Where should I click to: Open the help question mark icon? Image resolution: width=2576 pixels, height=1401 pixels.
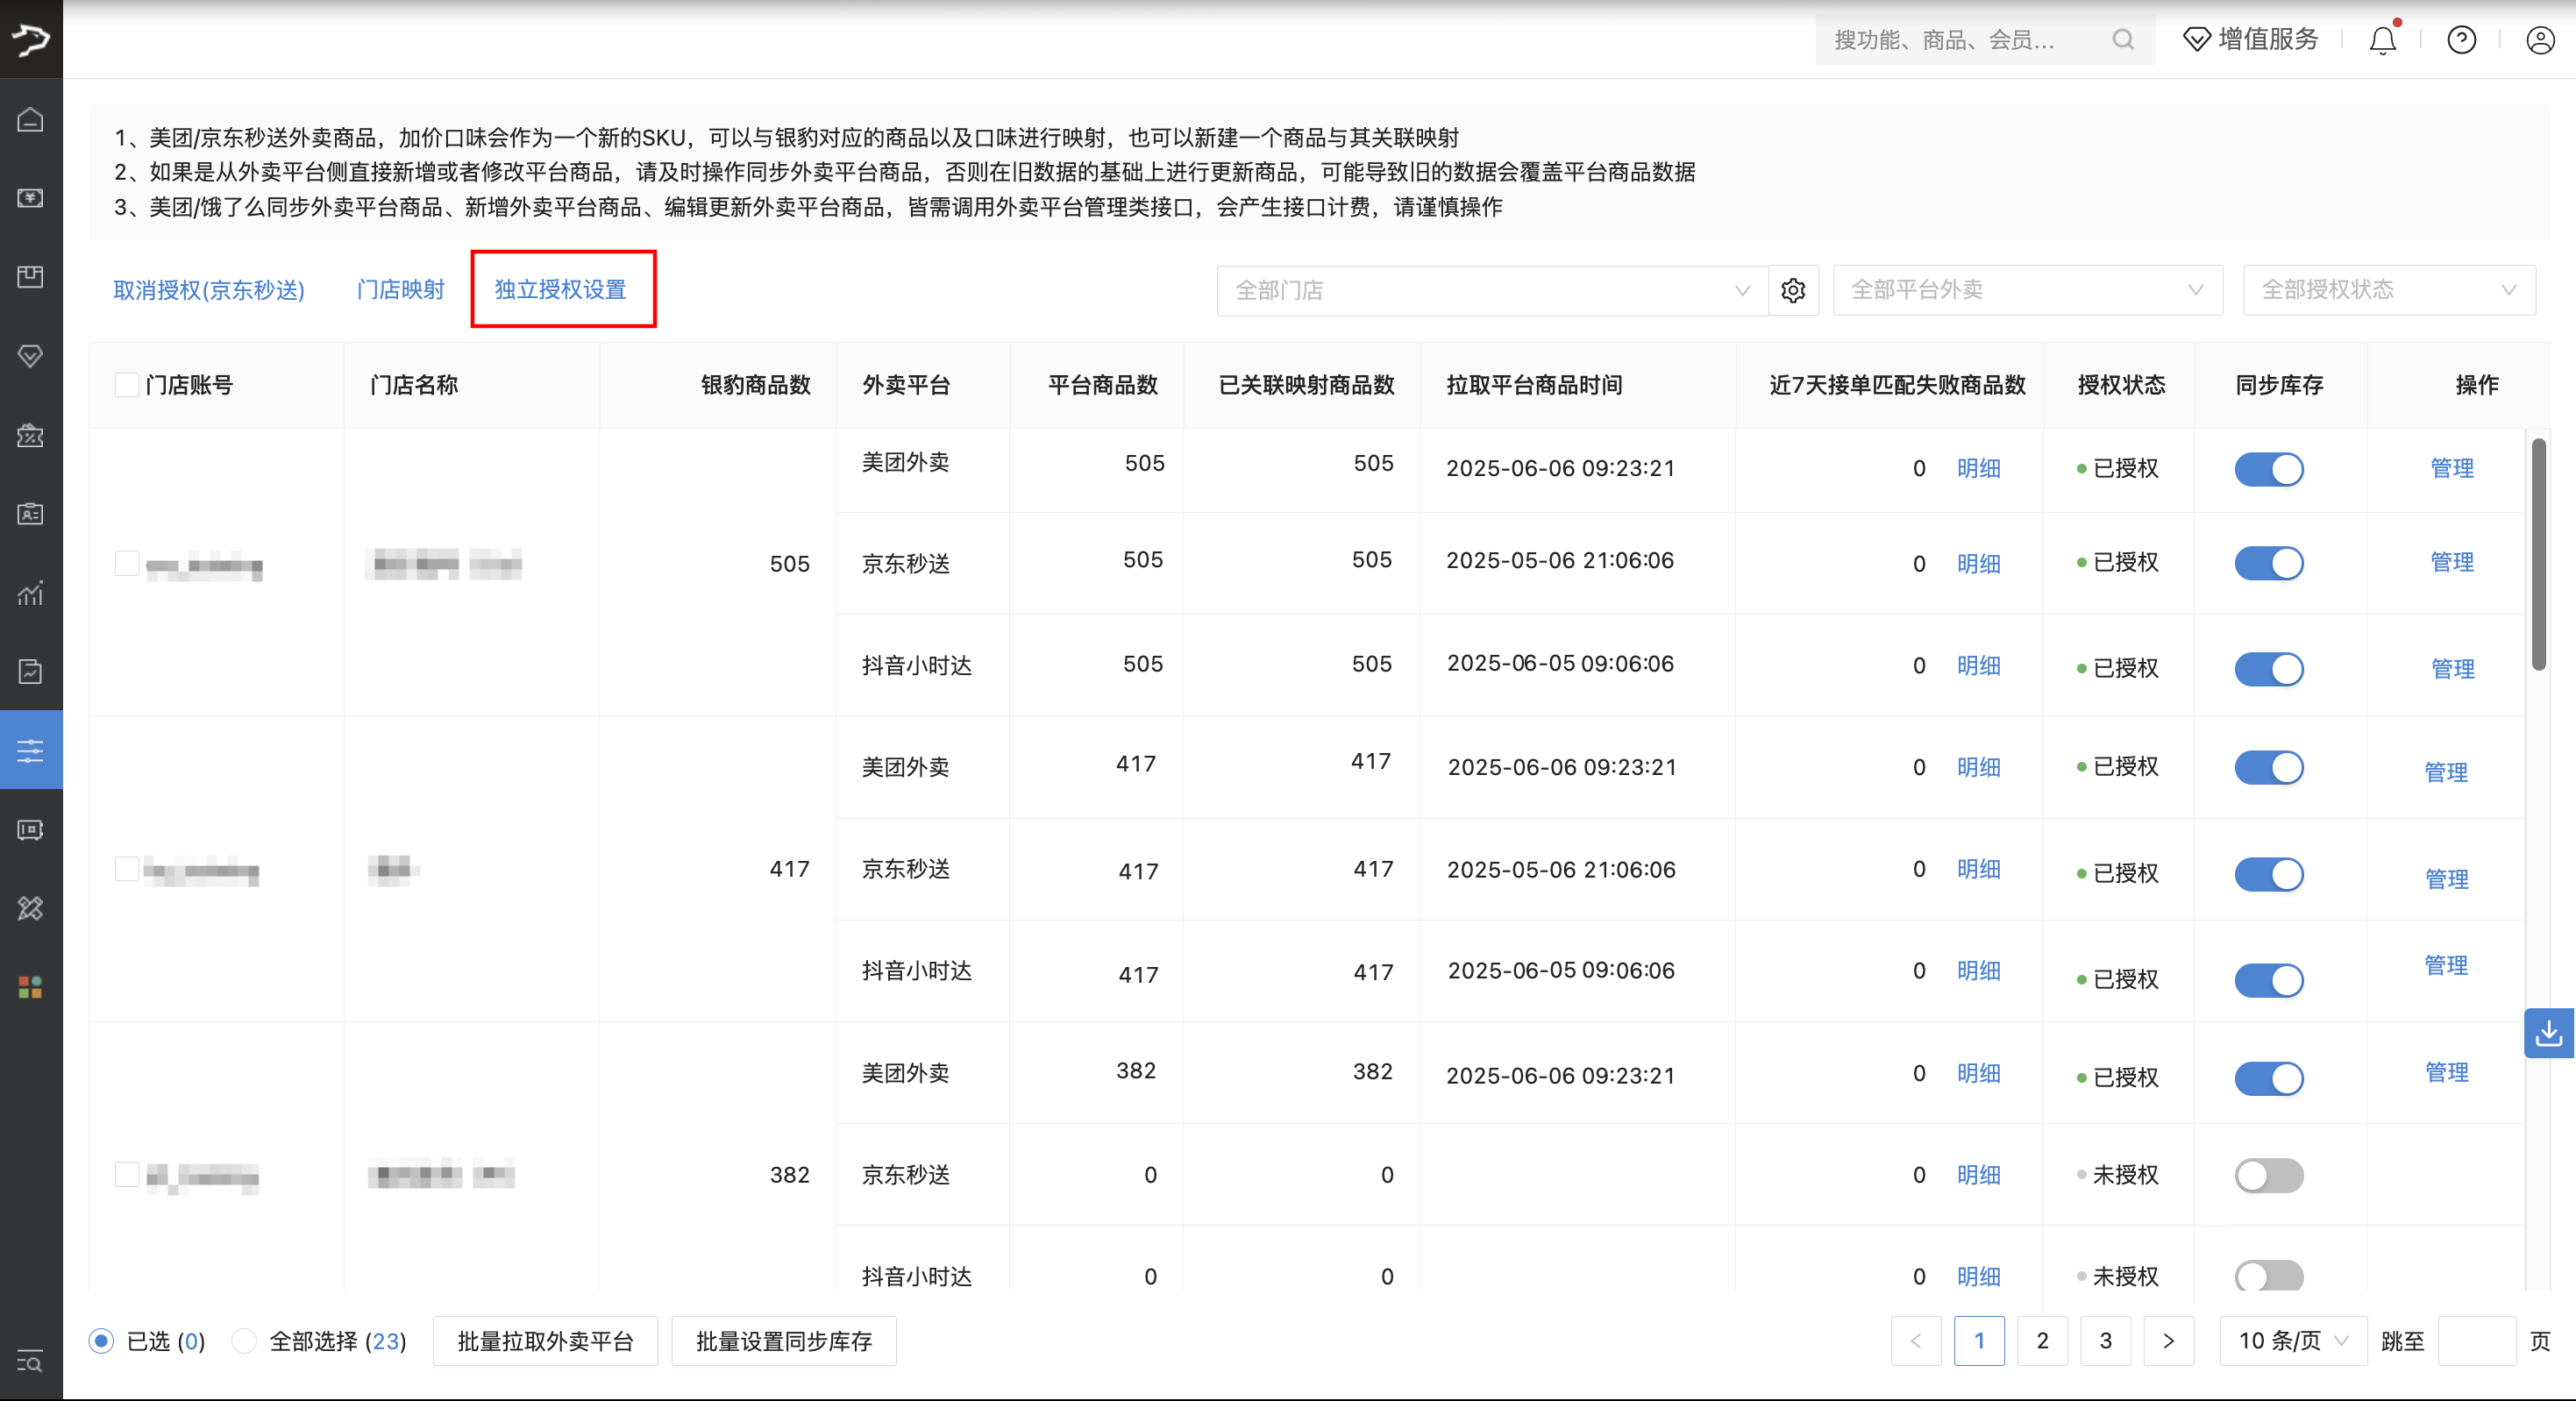(x=2461, y=40)
